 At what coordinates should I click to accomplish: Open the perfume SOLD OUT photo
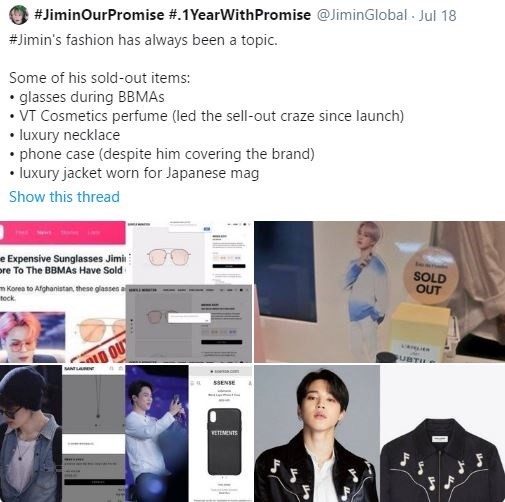(379, 292)
